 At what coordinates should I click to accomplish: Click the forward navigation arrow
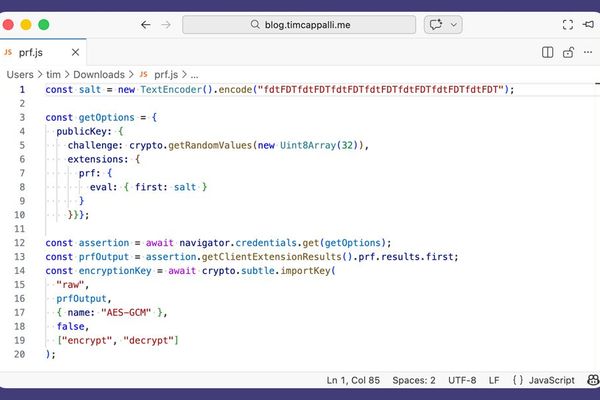pyautogui.click(x=166, y=24)
